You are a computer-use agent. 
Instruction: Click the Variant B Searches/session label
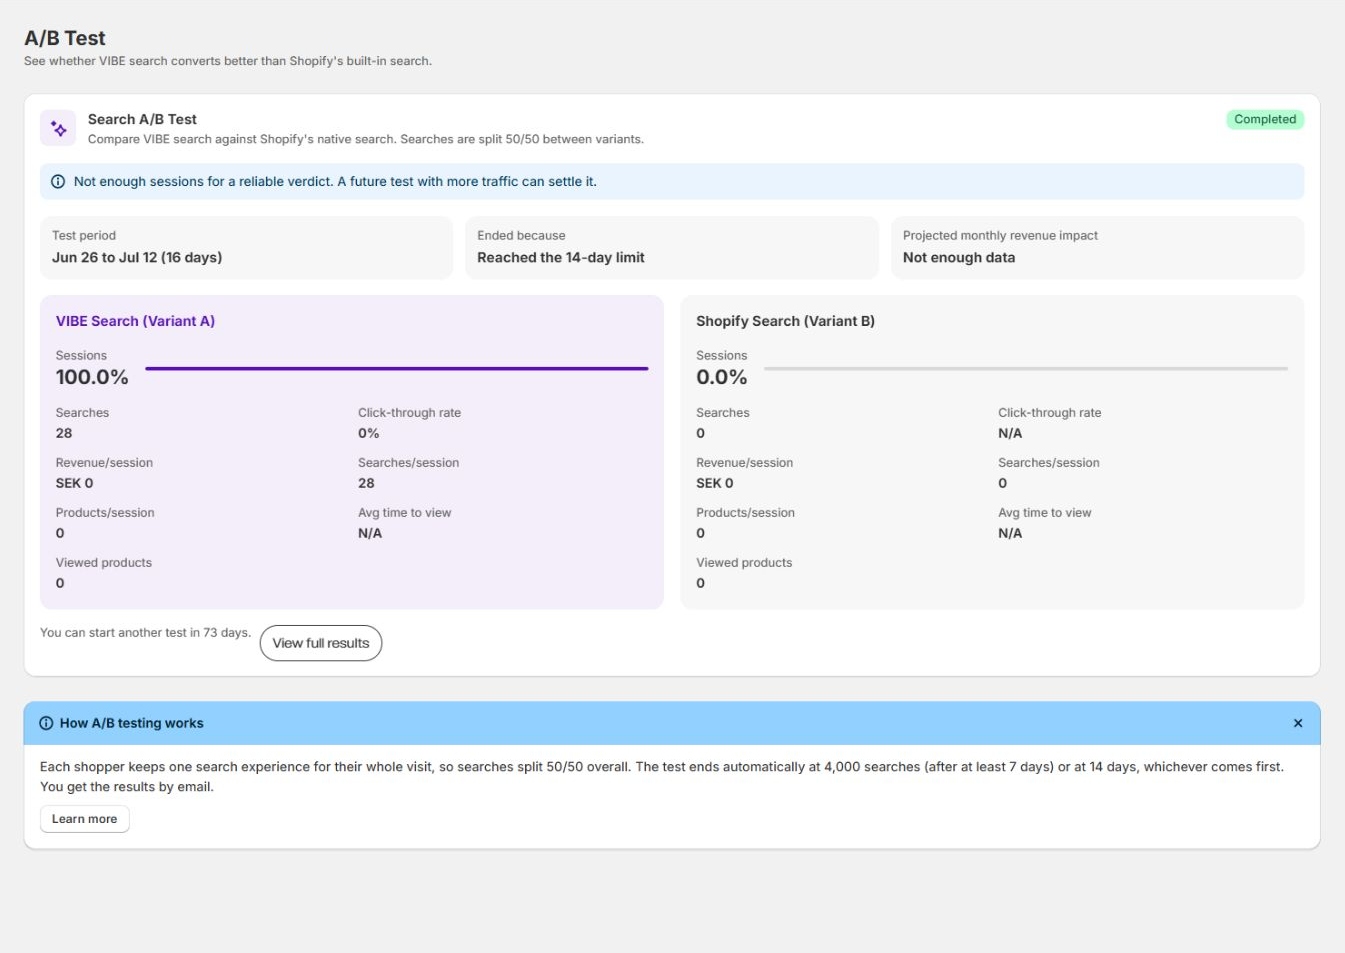click(1048, 463)
